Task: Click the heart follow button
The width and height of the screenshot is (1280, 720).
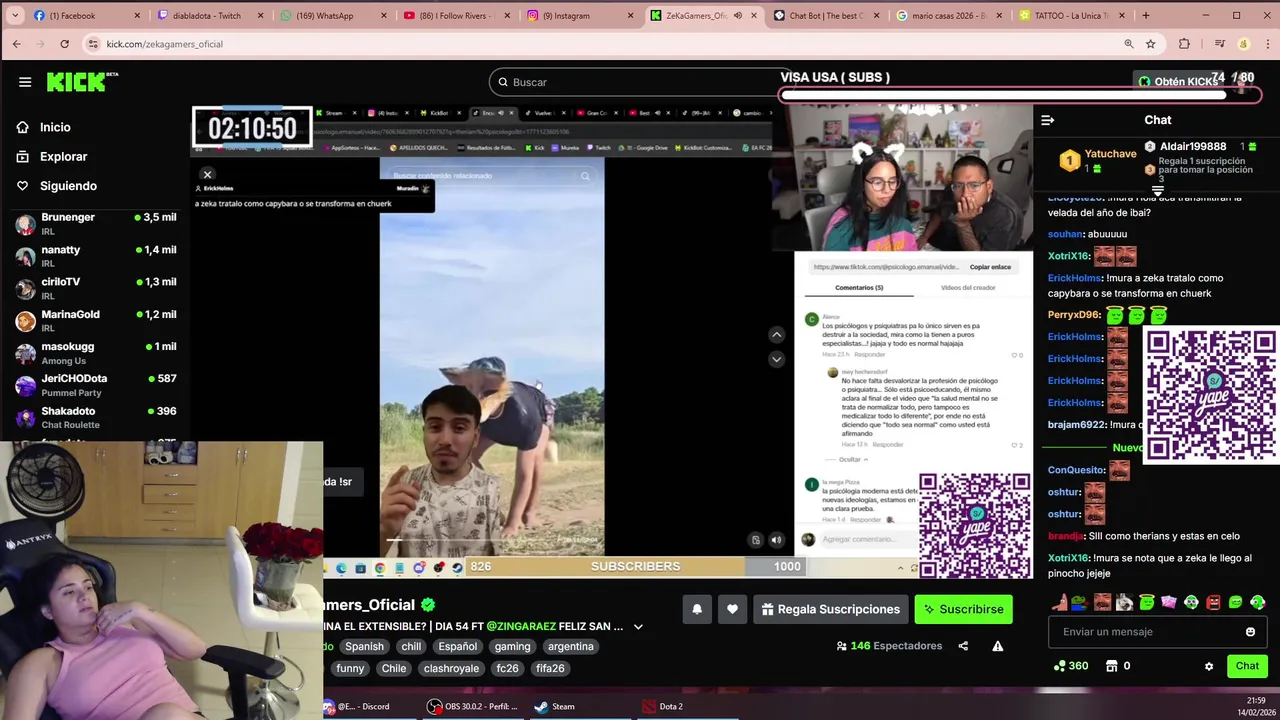Action: pos(732,609)
